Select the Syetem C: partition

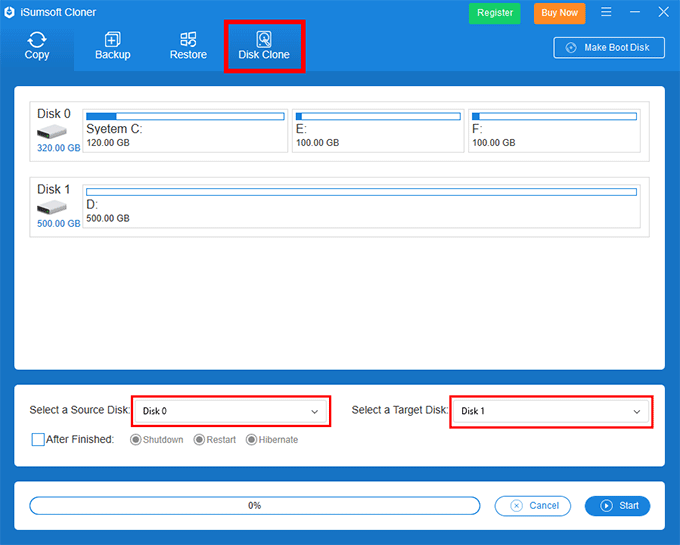185,131
